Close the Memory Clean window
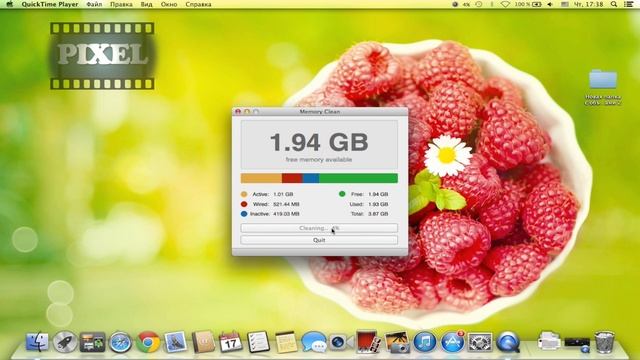This screenshot has width=640, height=360. pyautogui.click(x=238, y=111)
